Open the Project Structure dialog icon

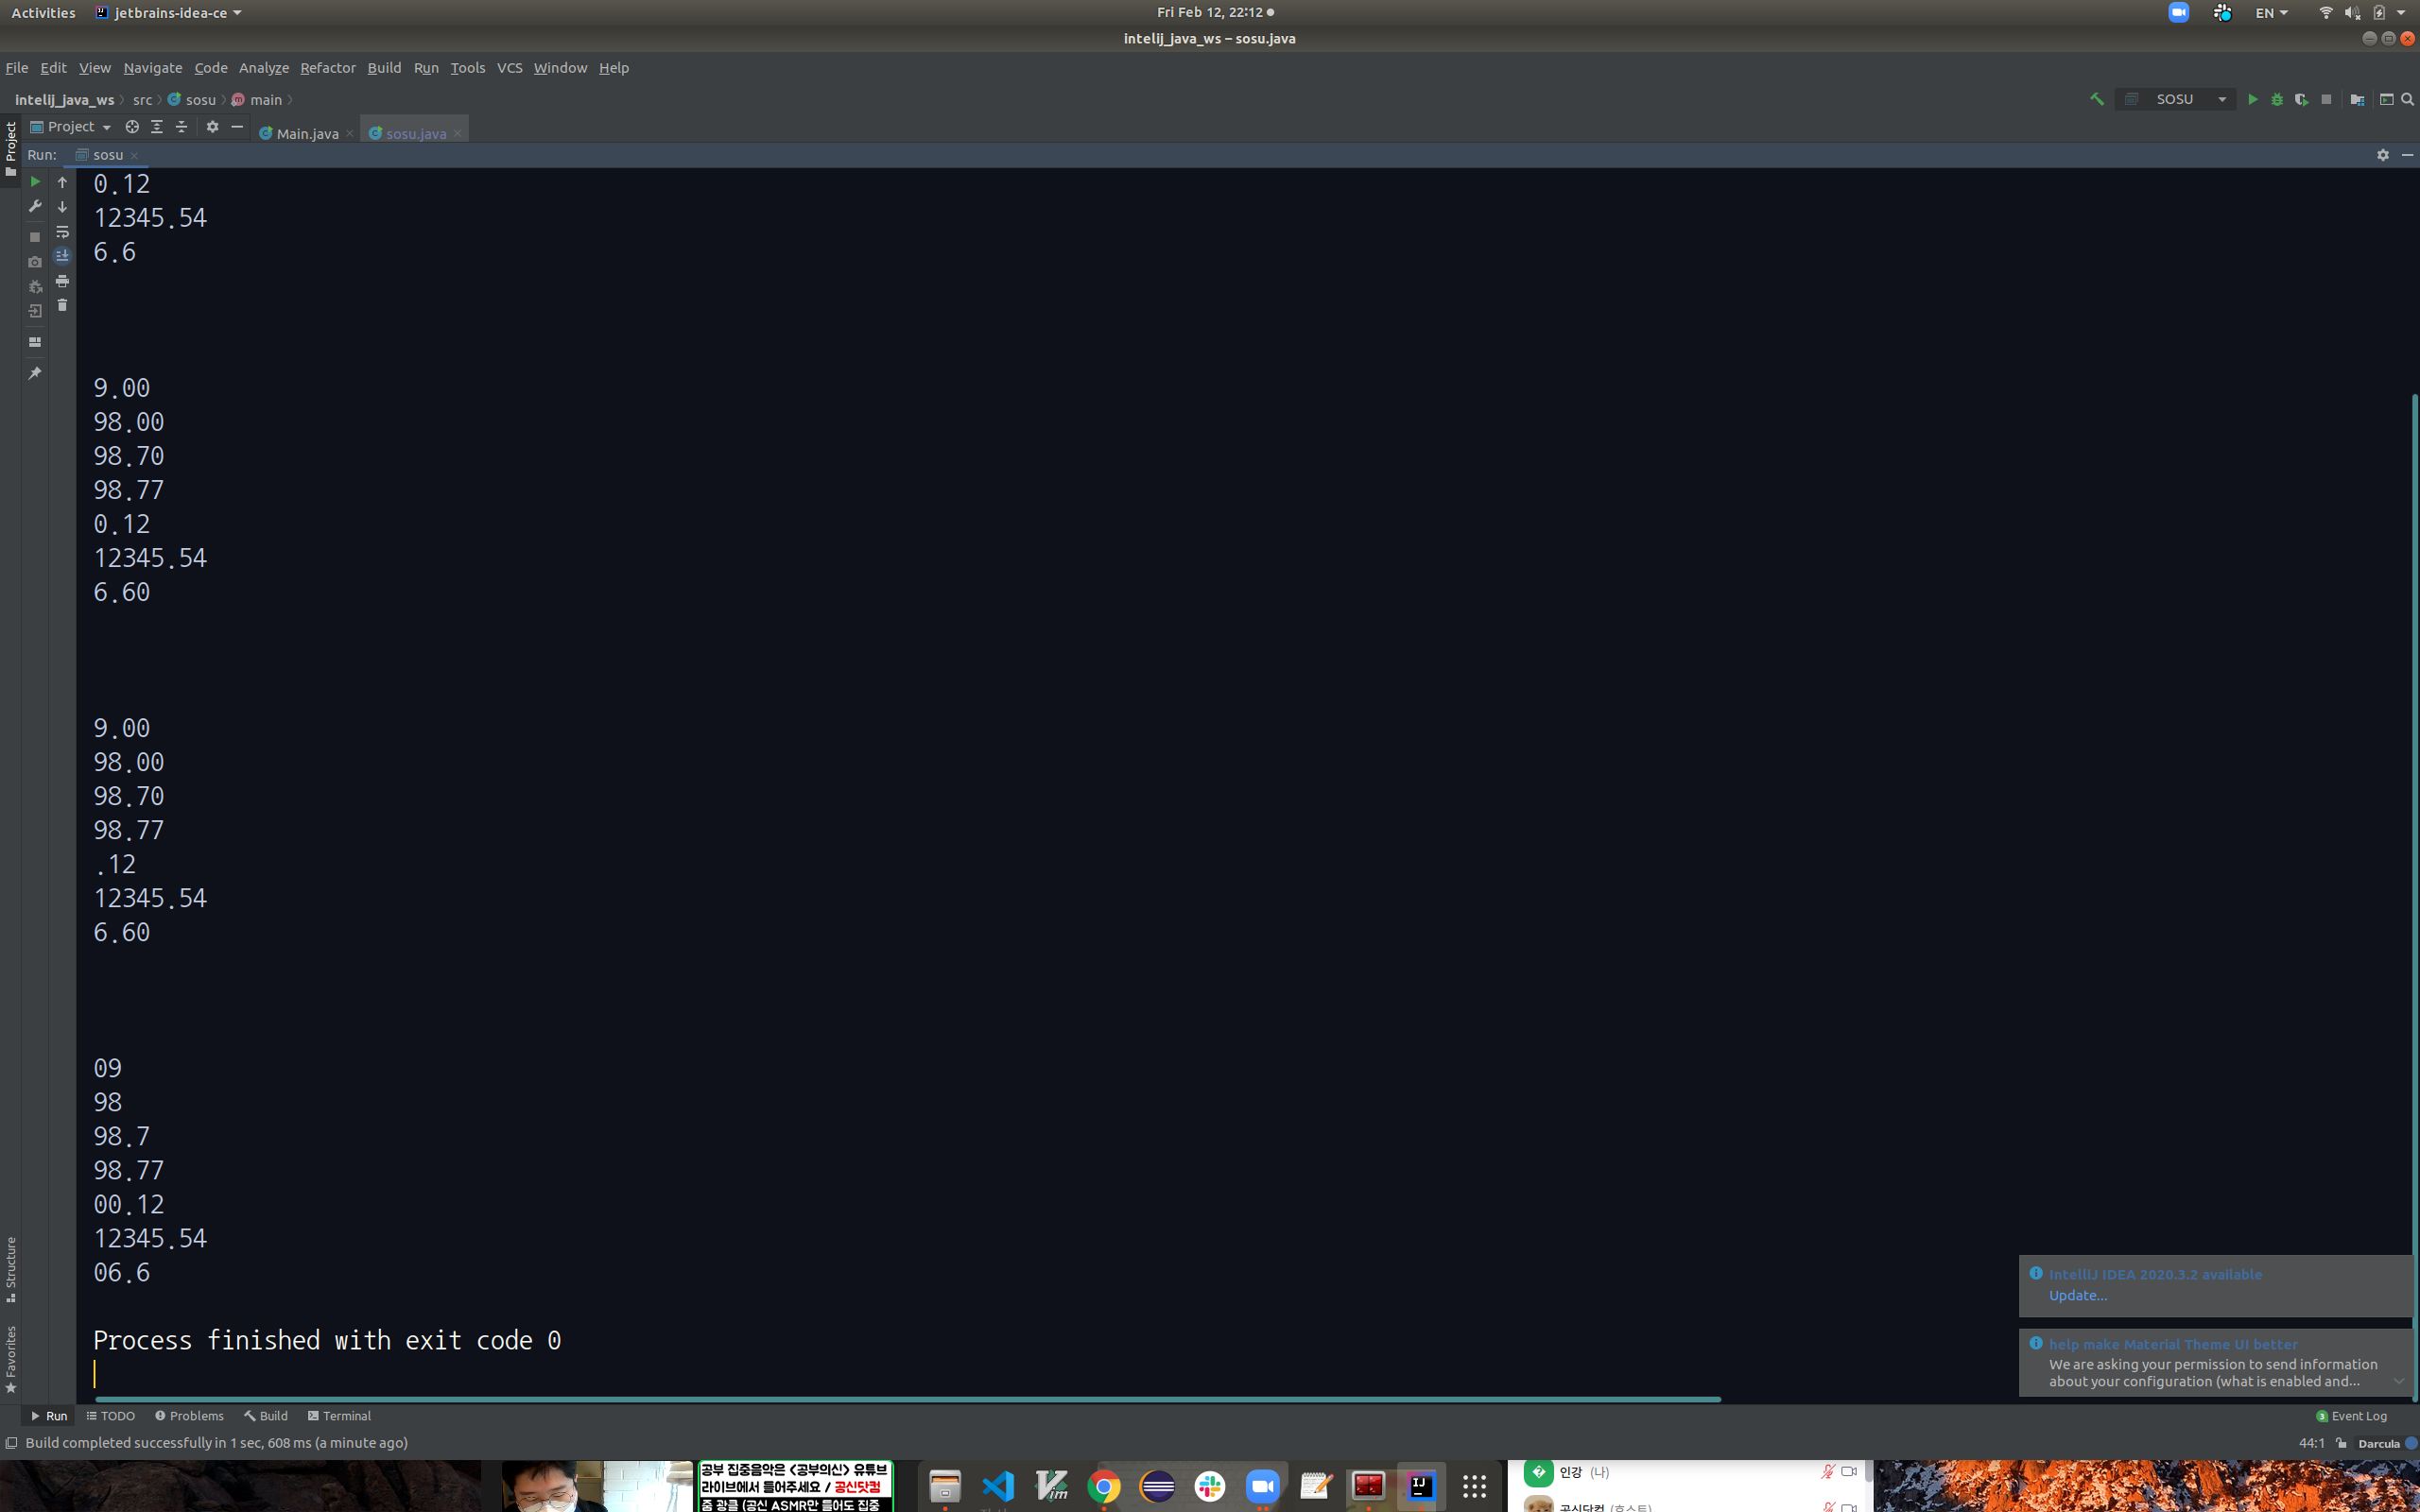[2357, 99]
